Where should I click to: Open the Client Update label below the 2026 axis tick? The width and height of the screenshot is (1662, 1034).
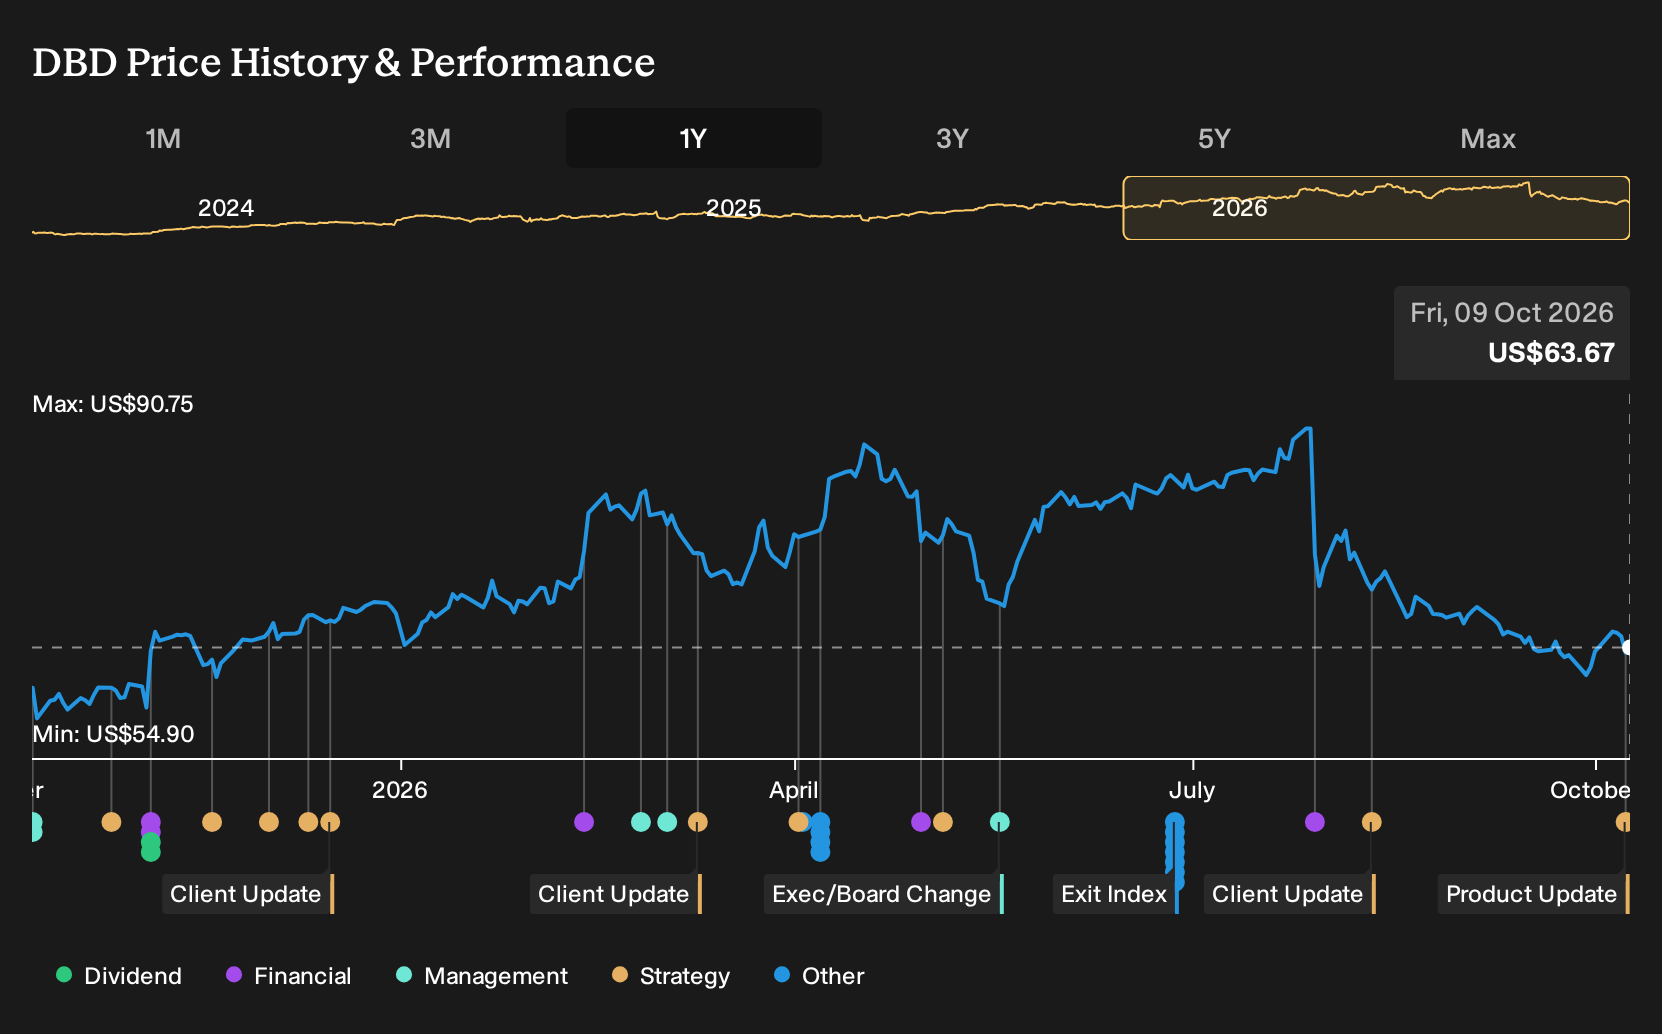coord(248,894)
